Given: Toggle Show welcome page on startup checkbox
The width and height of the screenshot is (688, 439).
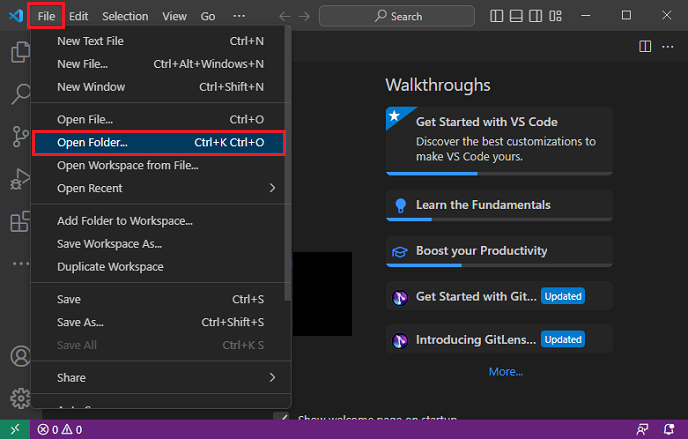Looking at the screenshot, I should pyautogui.click(x=281, y=416).
